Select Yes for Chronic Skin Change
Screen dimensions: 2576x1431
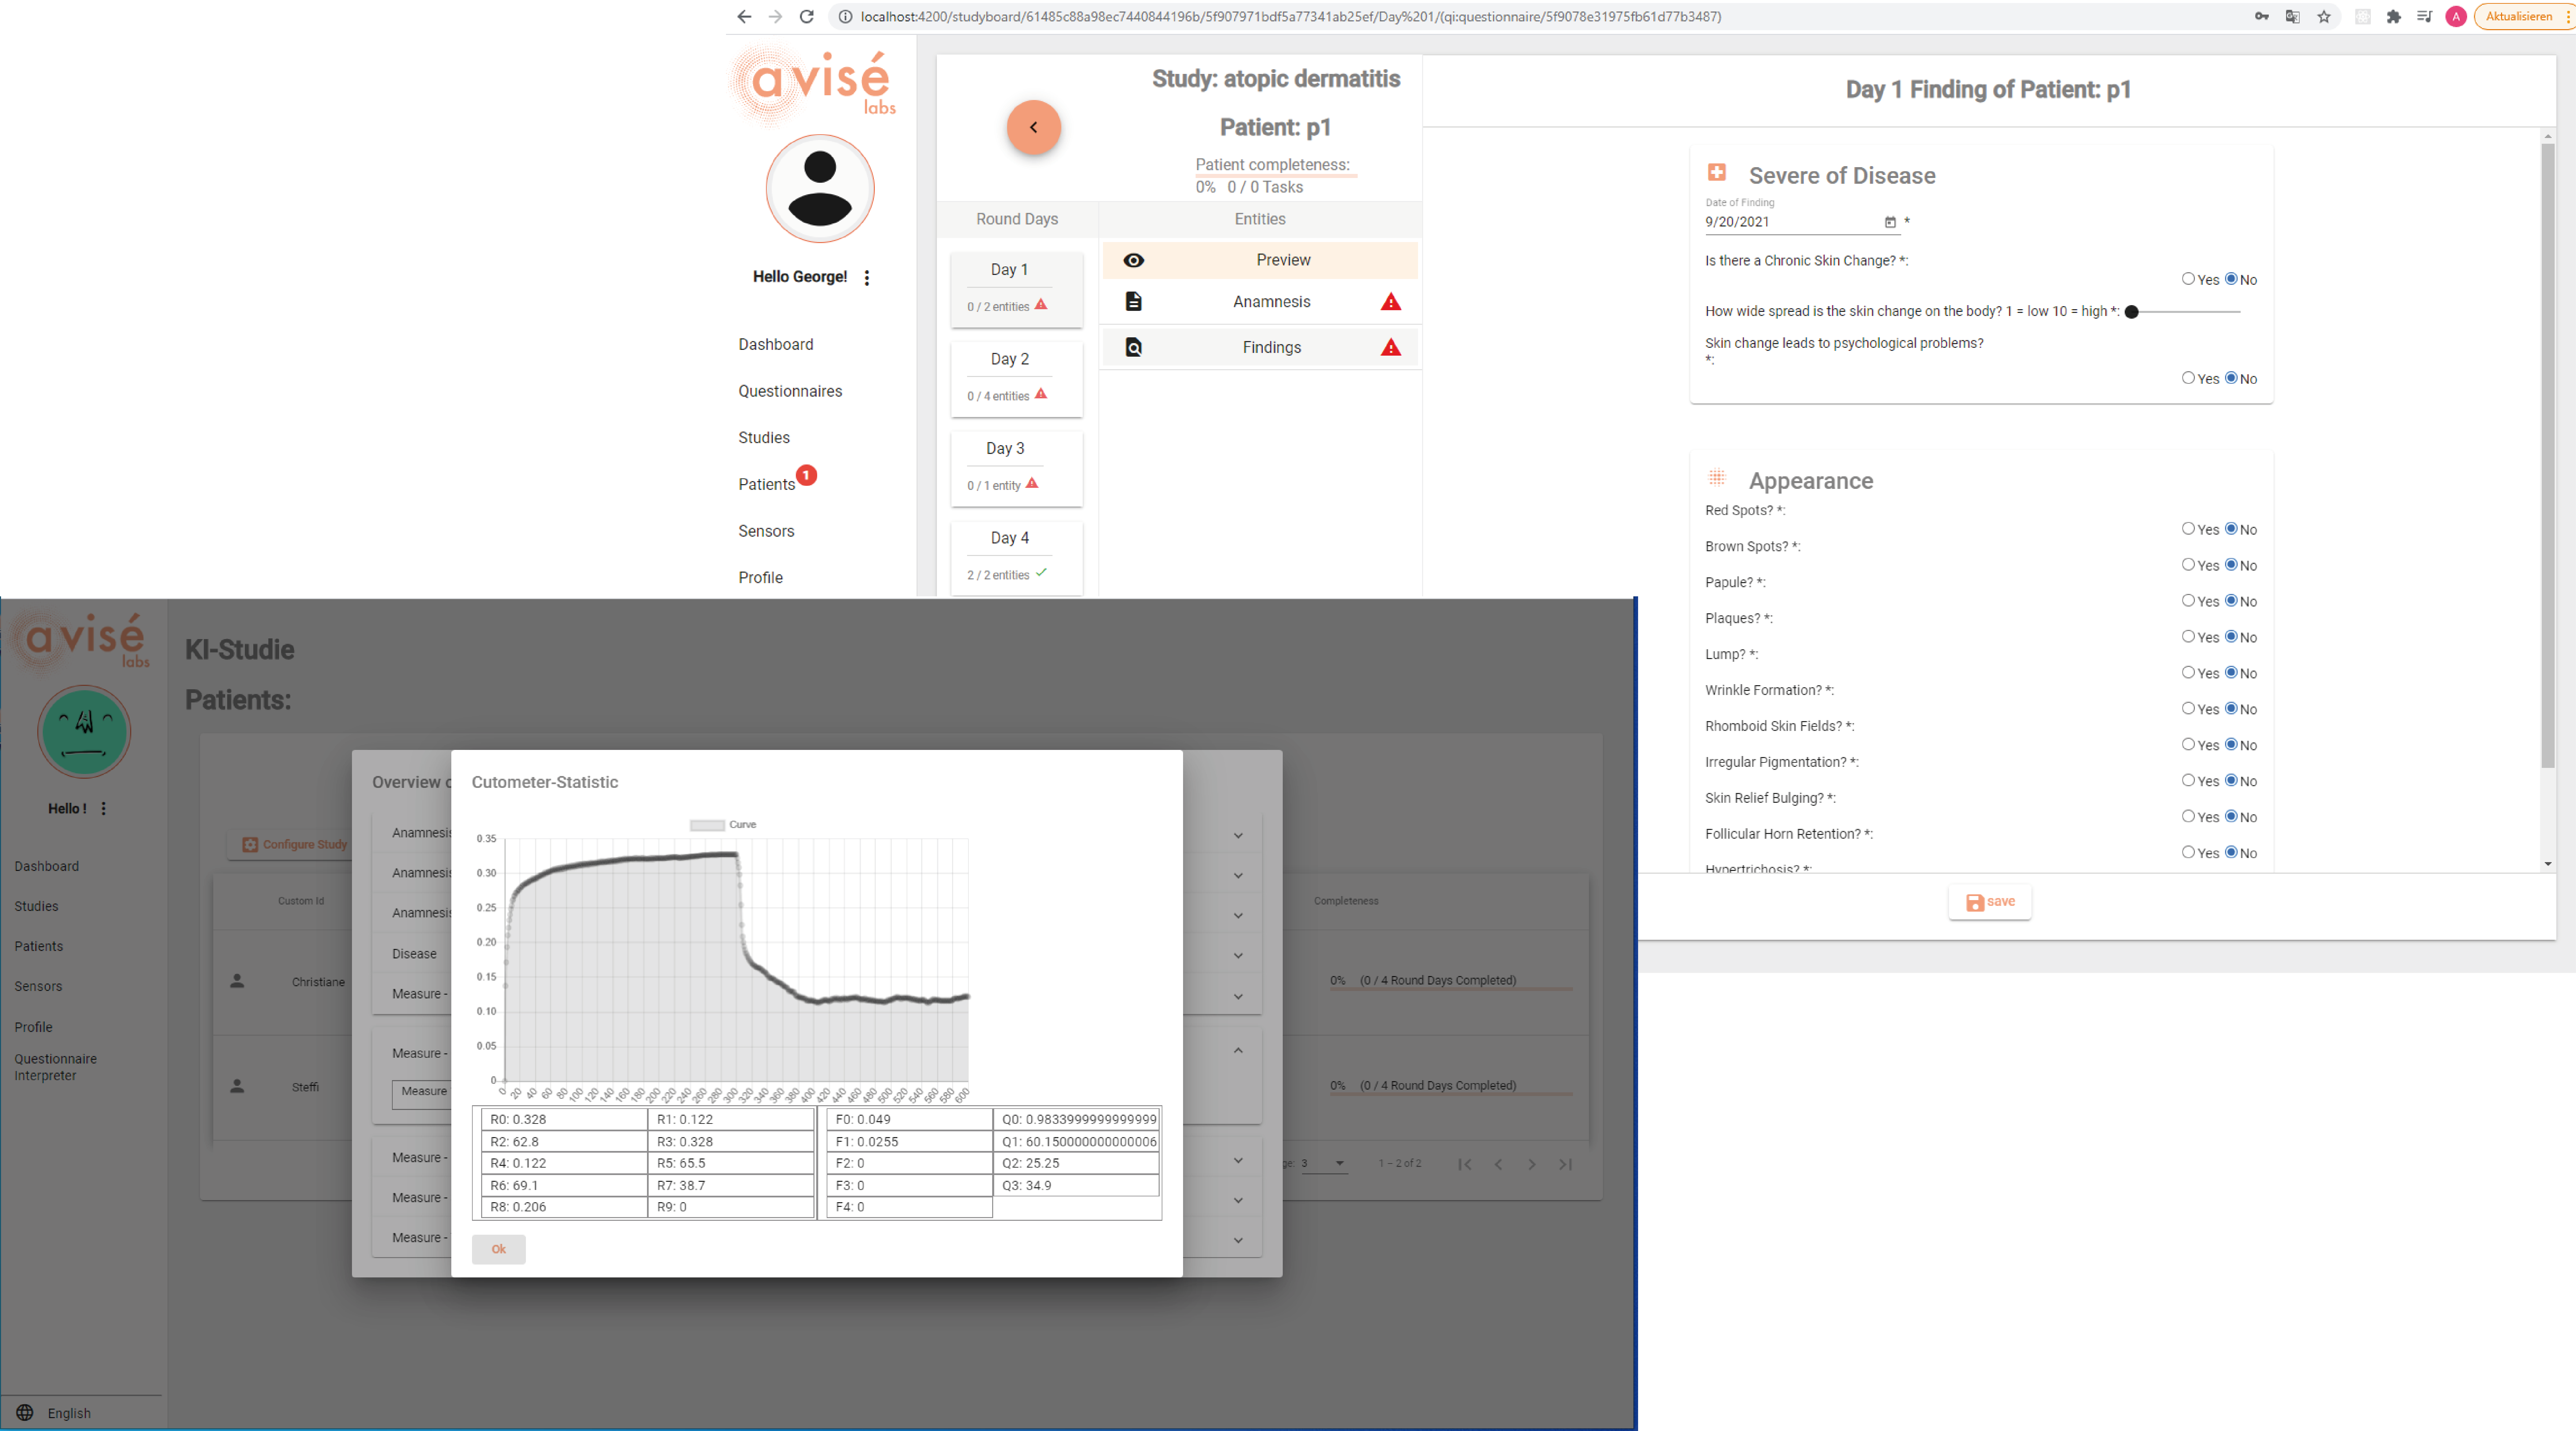coord(2188,279)
